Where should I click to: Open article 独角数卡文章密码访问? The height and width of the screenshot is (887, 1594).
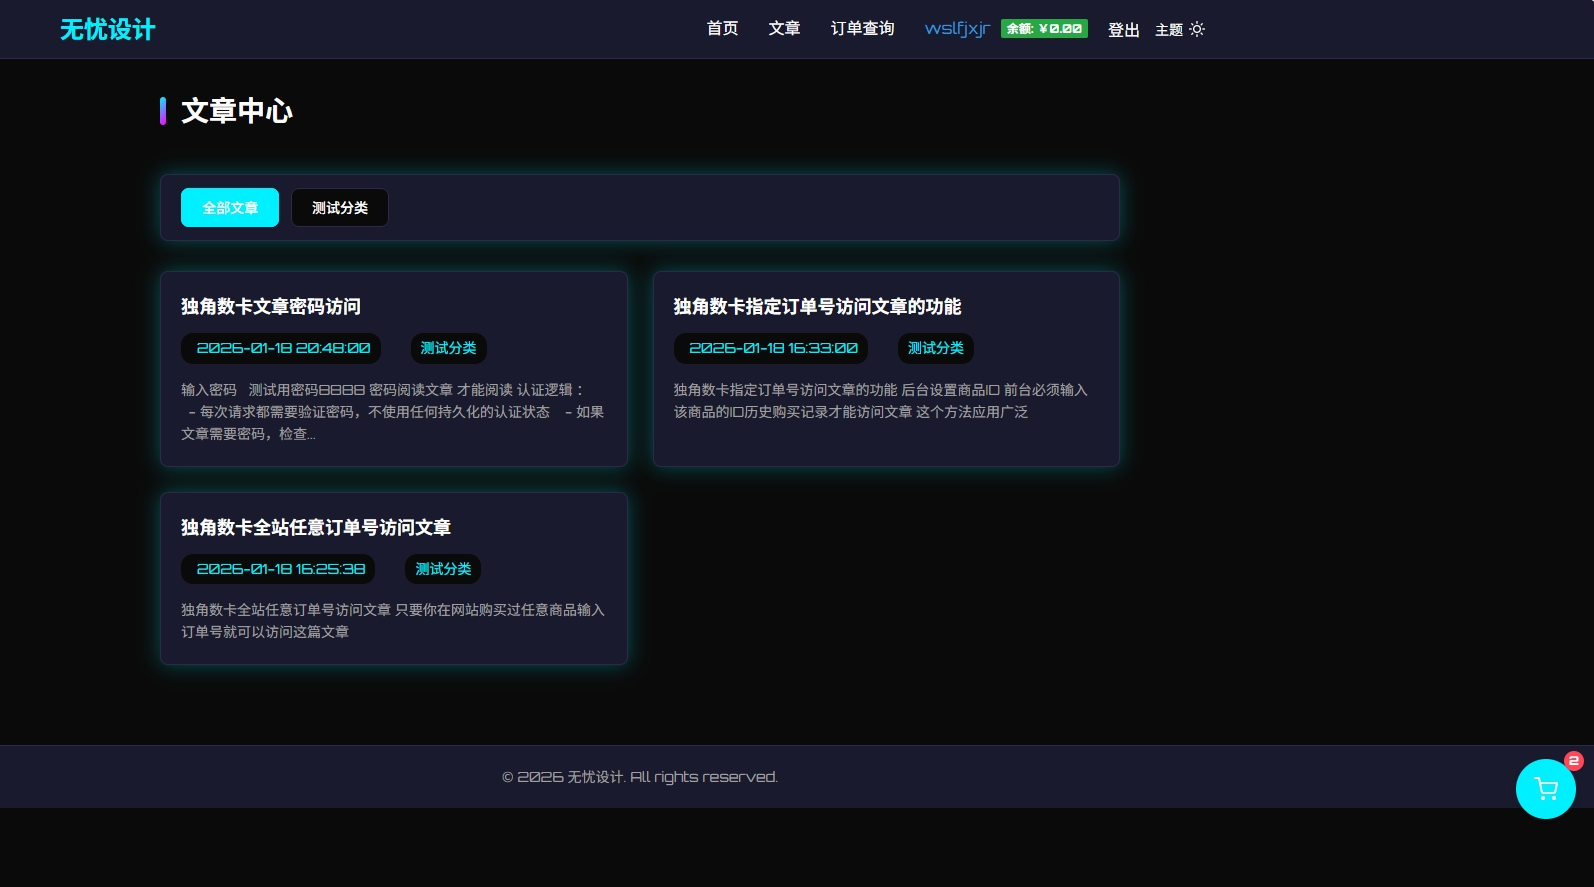(271, 307)
